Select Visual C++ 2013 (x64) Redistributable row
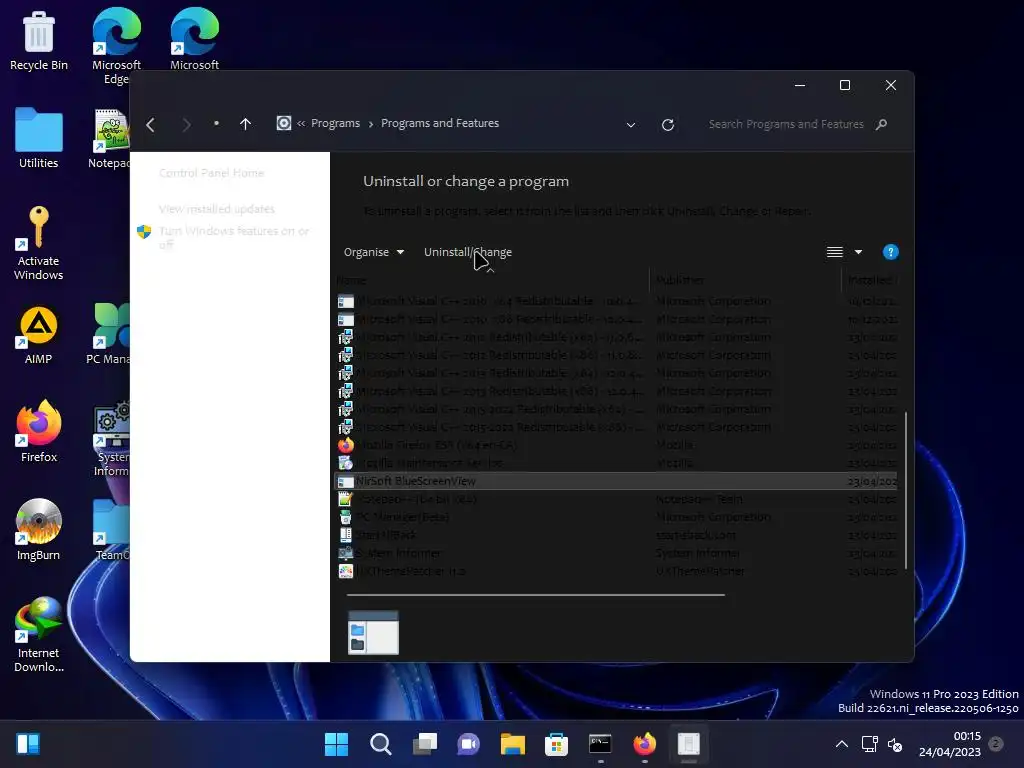This screenshot has width=1024, height=768. (616, 373)
